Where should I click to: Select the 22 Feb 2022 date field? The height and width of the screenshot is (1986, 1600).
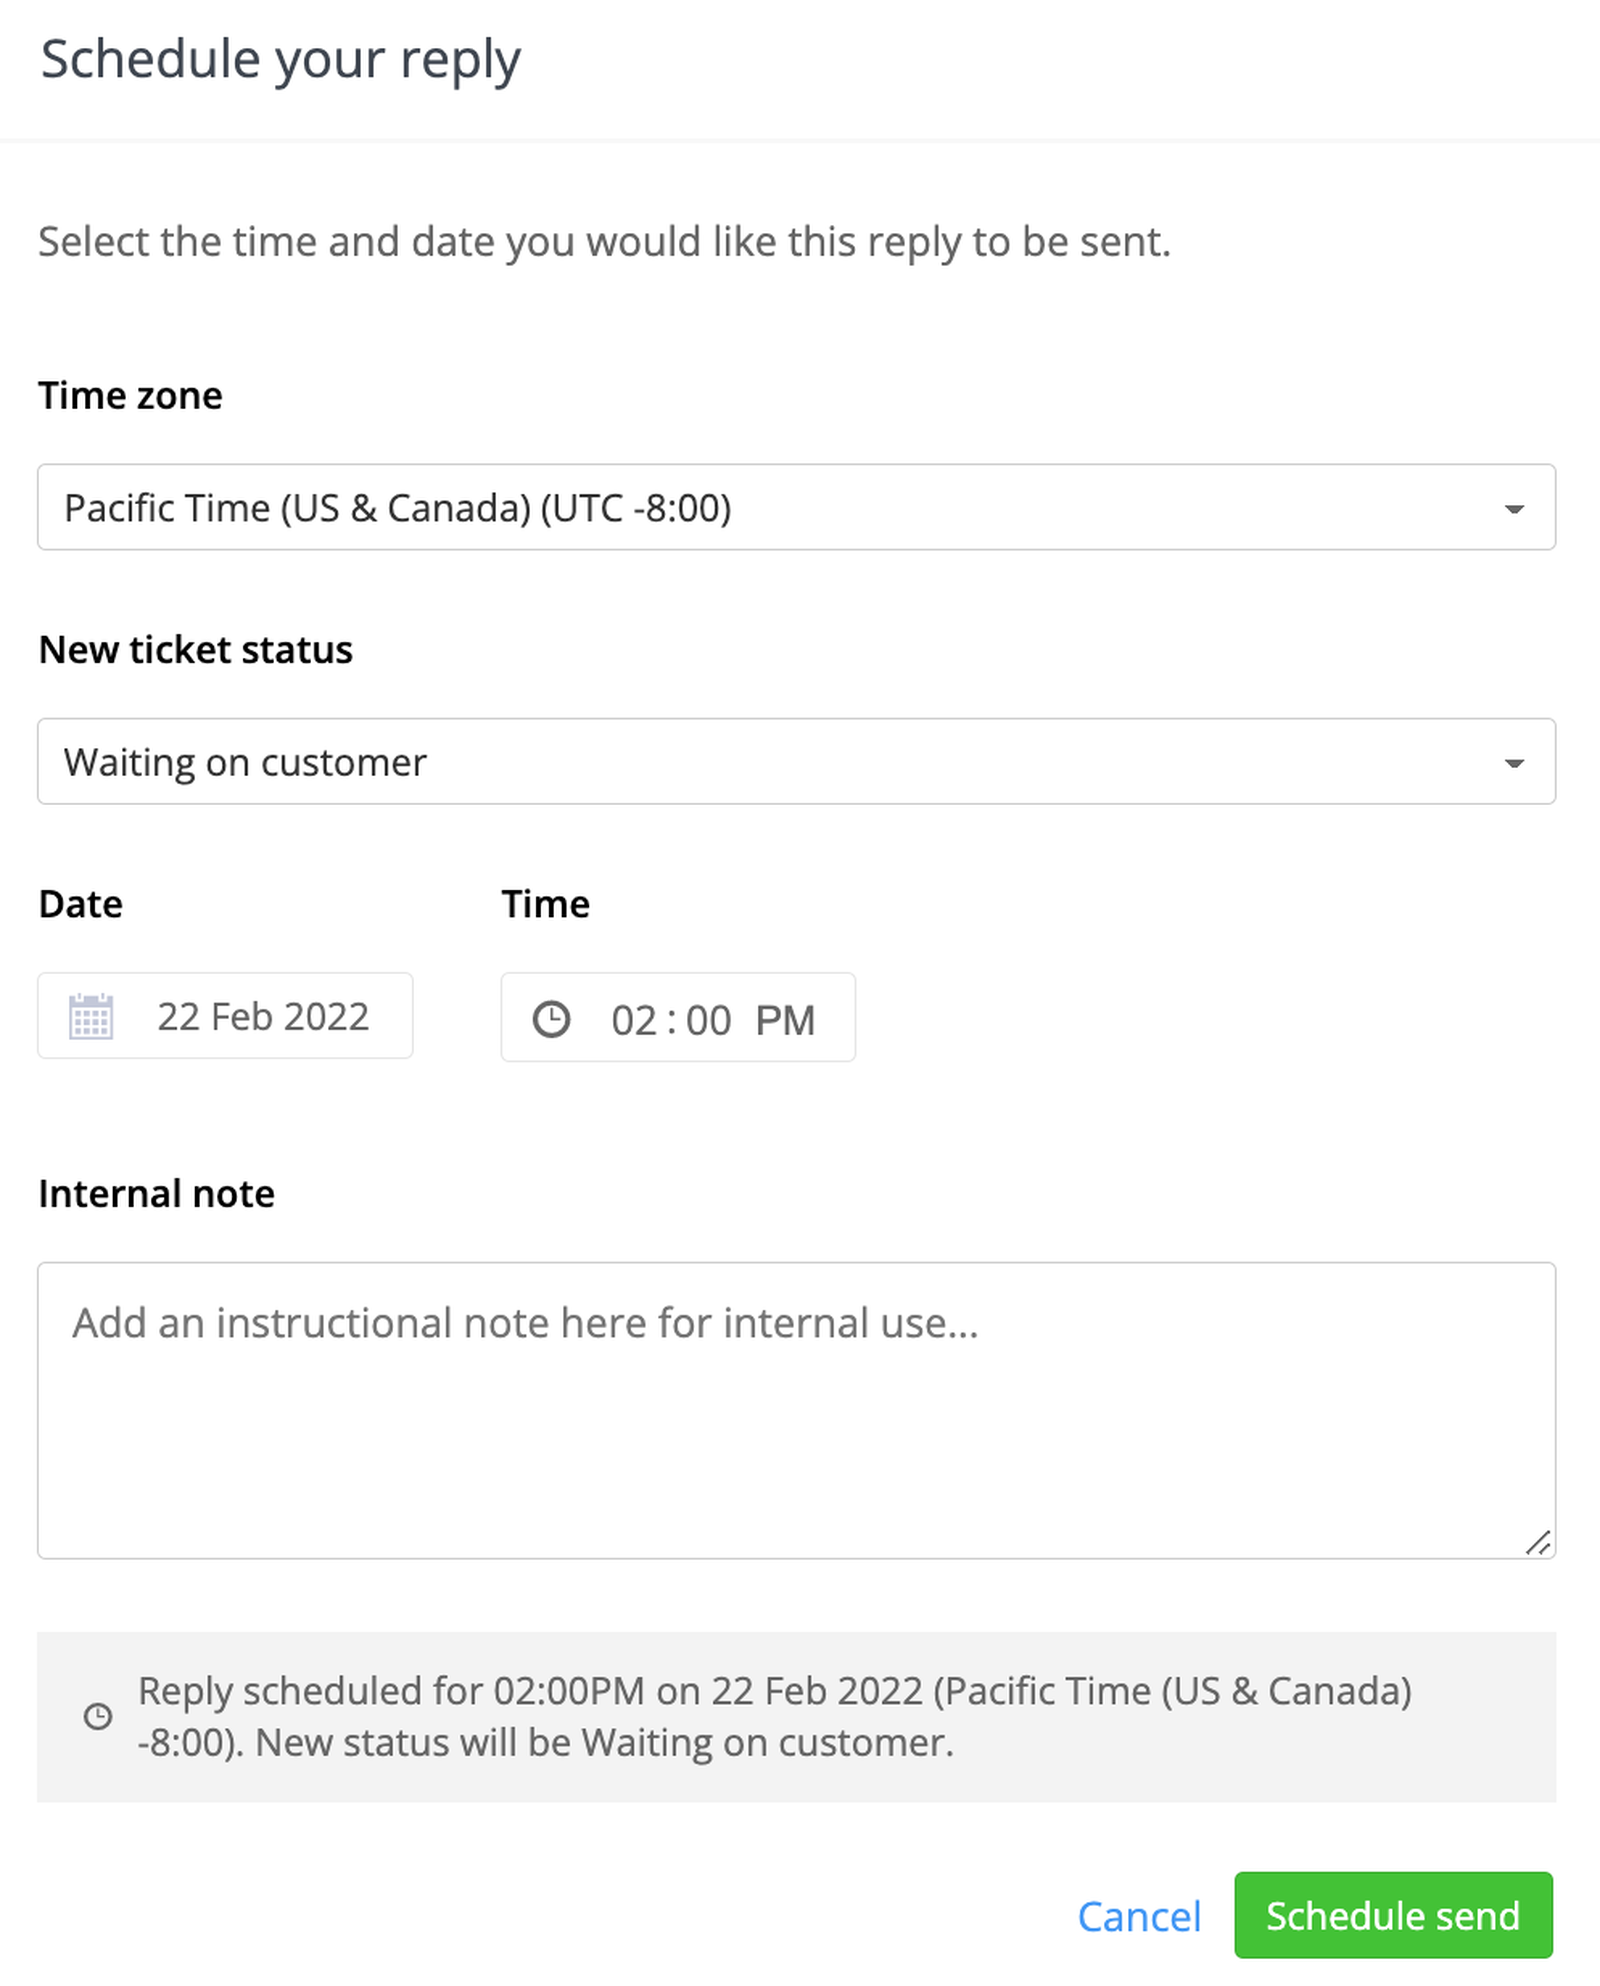click(263, 1017)
